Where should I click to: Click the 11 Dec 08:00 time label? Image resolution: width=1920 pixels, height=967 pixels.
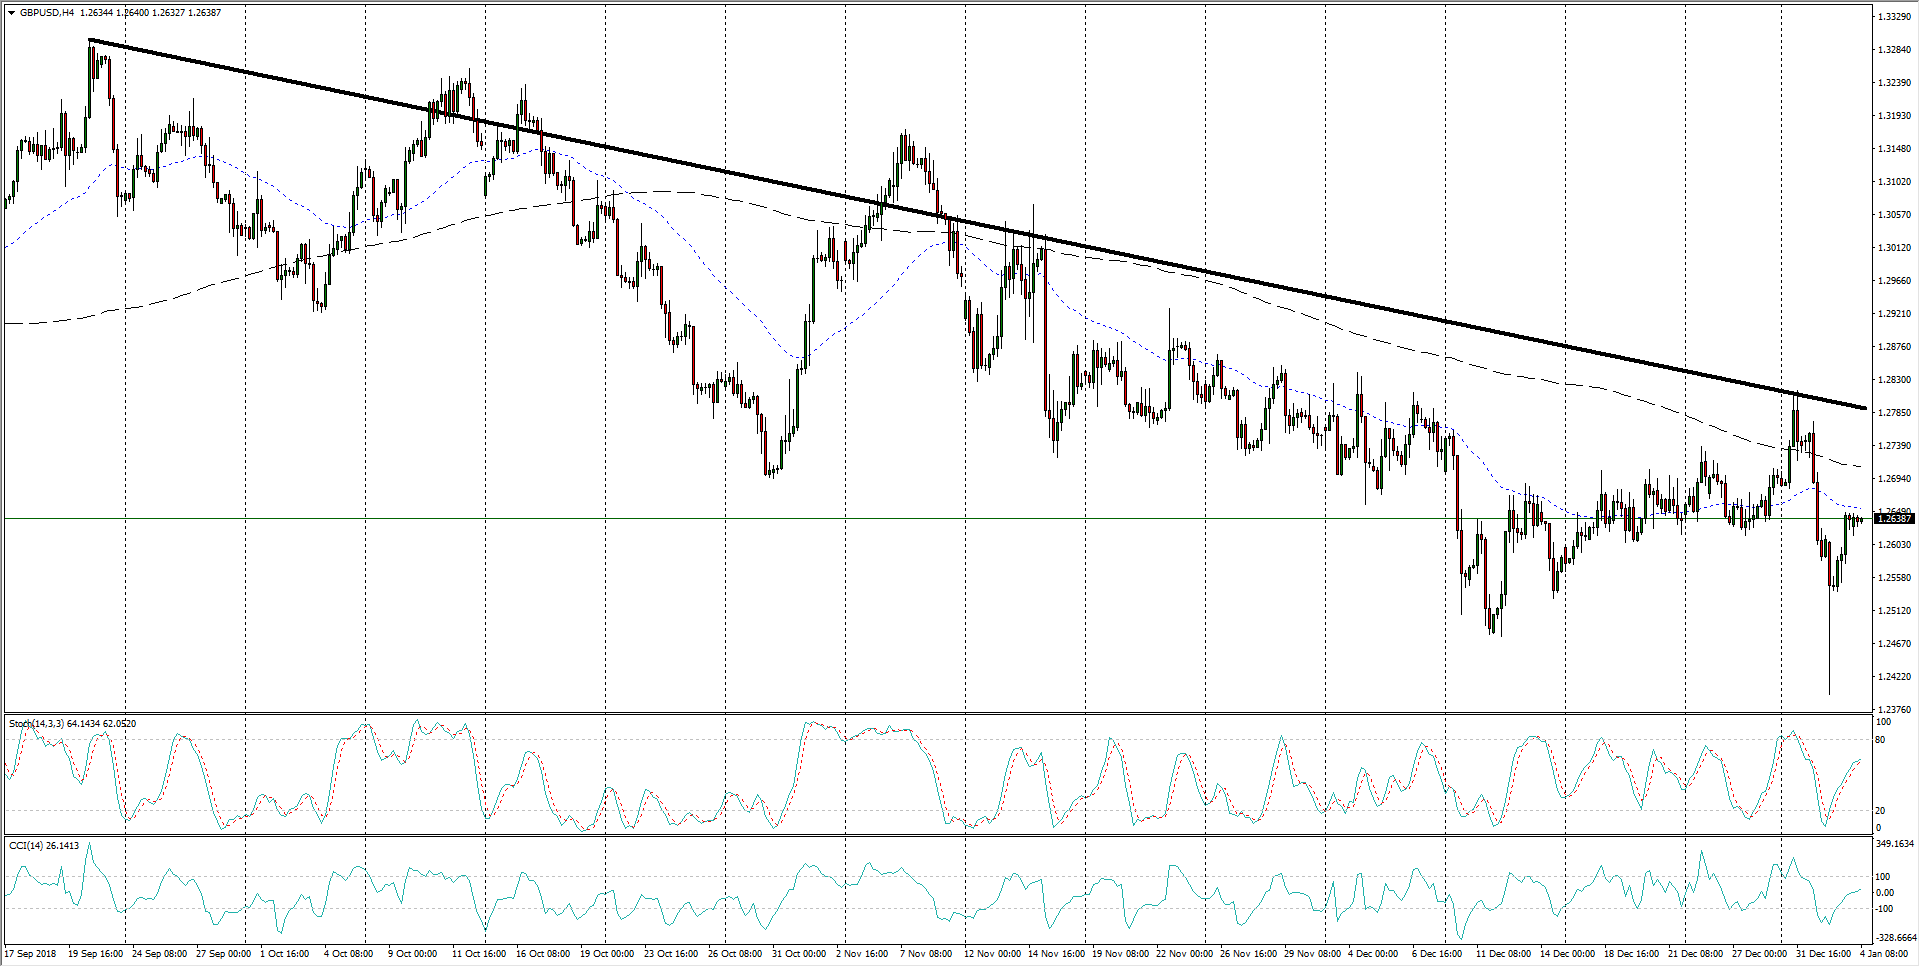pos(1504,954)
